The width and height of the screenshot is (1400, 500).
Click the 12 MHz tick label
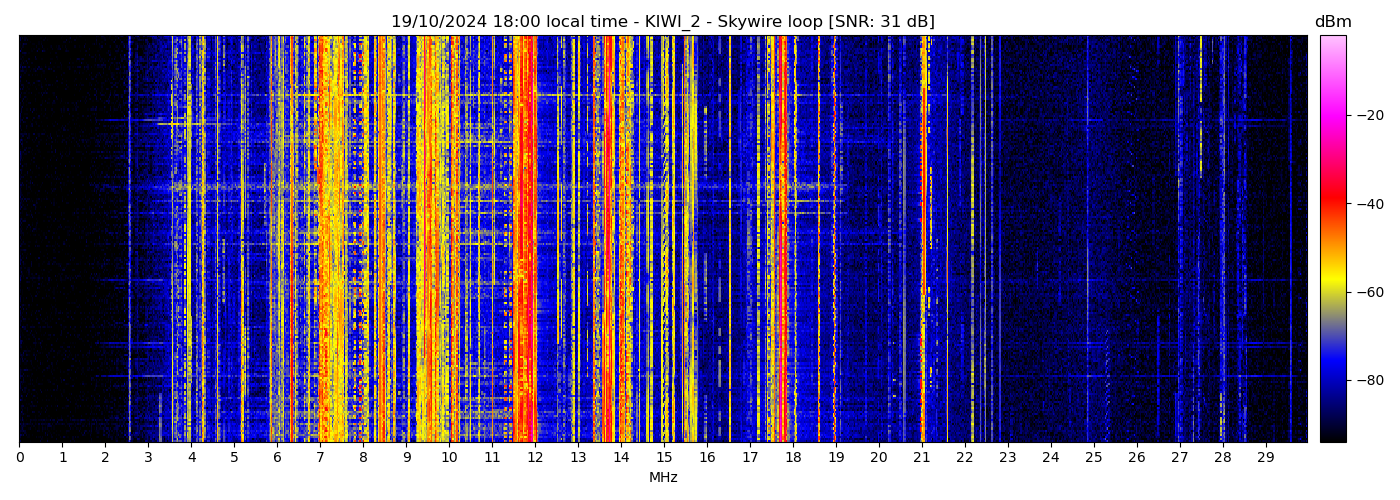pos(535,457)
